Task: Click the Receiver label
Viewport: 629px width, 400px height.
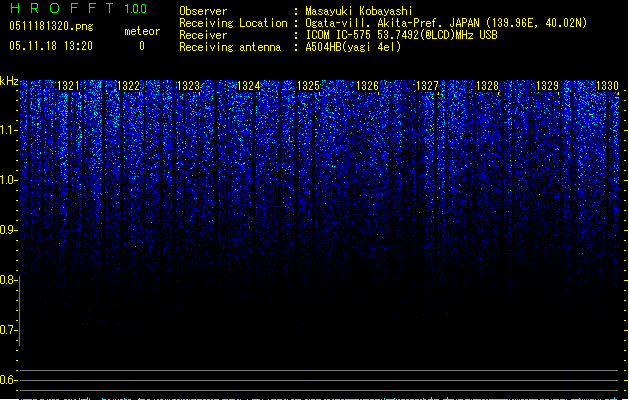Action: click(x=203, y=35)
